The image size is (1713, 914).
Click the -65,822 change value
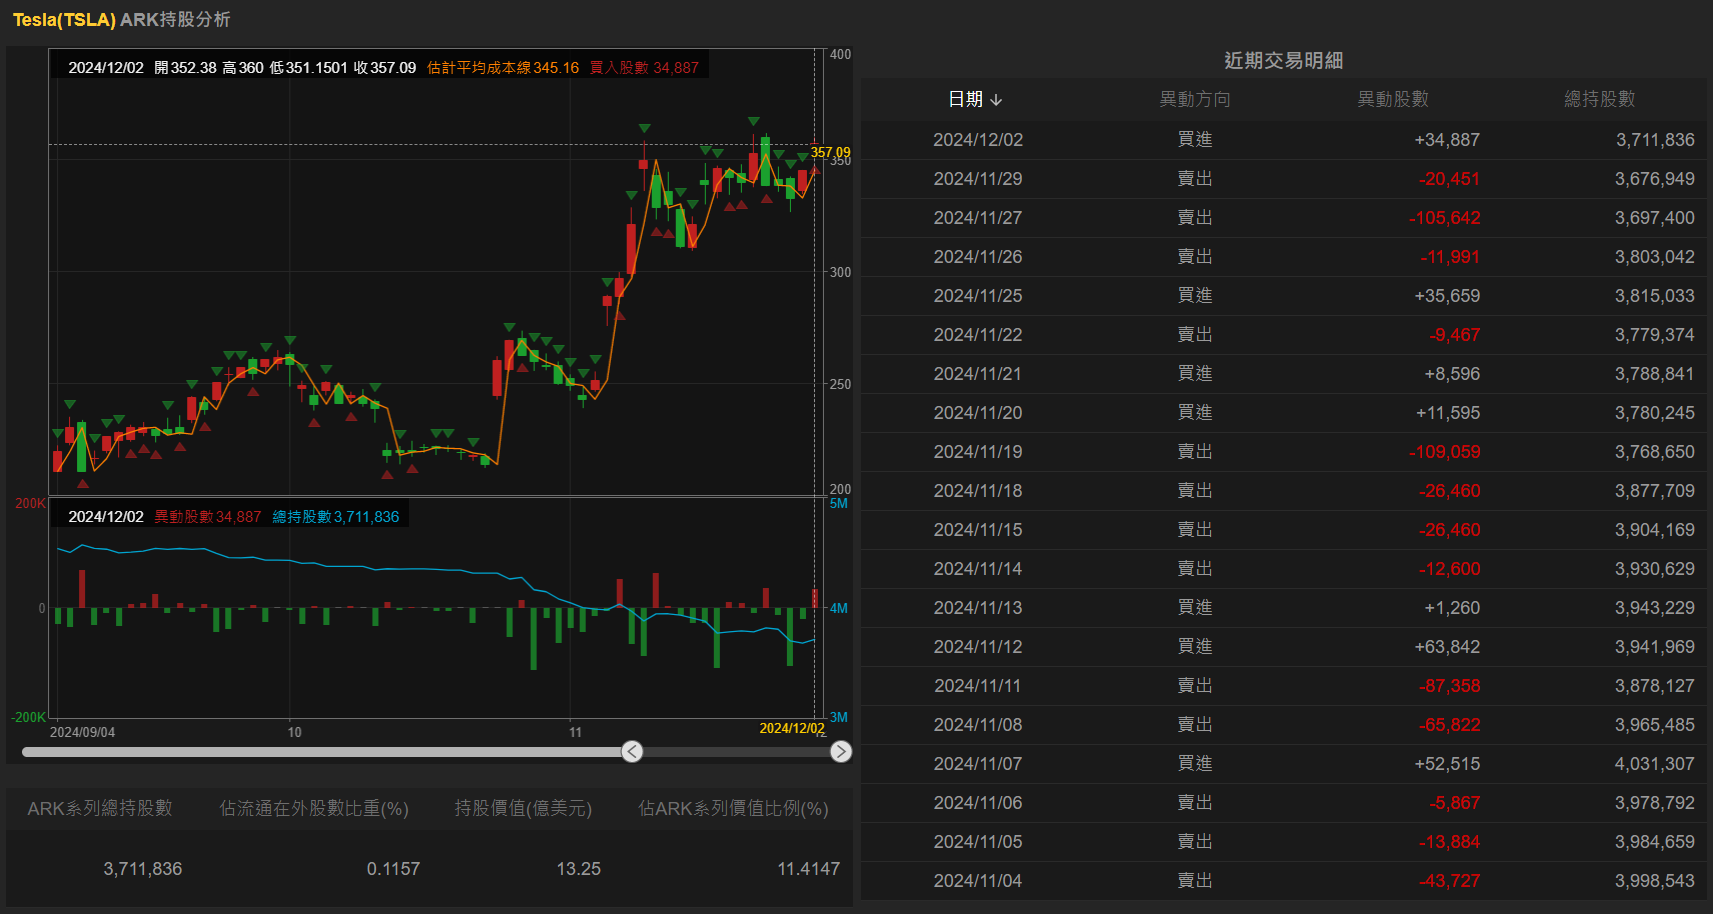tap(1449, 725)
